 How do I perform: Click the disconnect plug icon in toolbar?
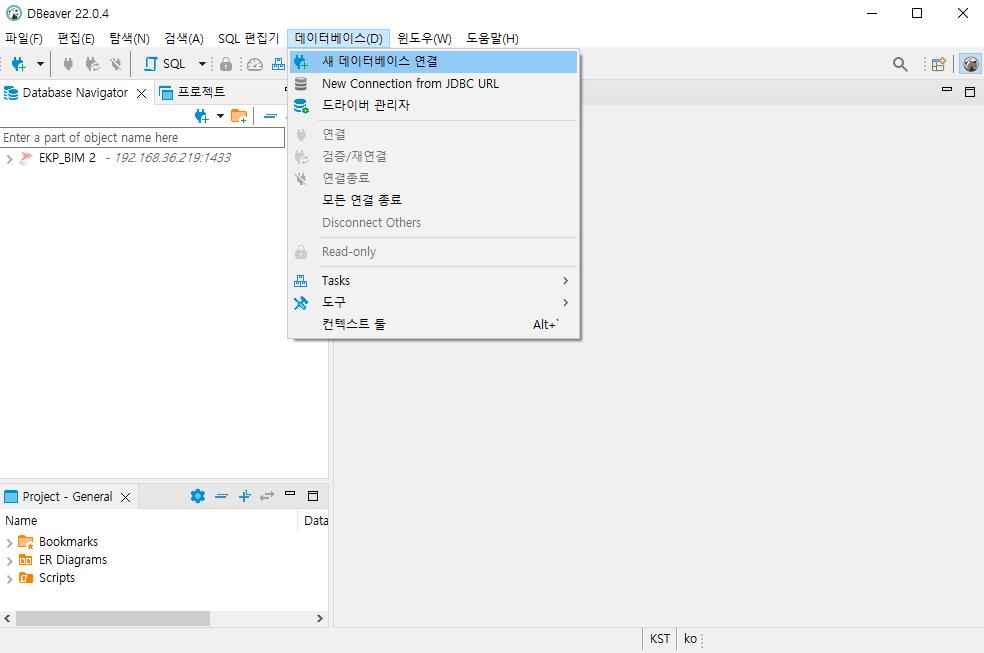tap(115, 63)
